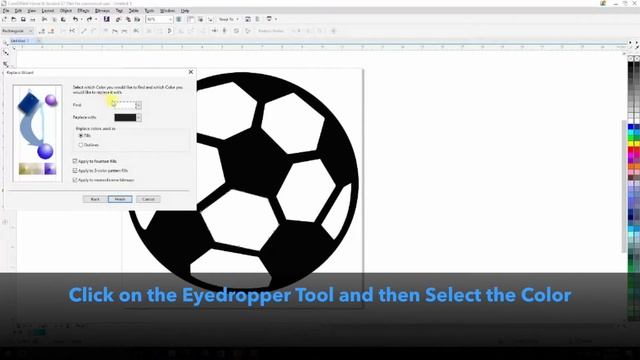Toggle the Show grid icon
The image size is (640, 360).
point(200,19)
